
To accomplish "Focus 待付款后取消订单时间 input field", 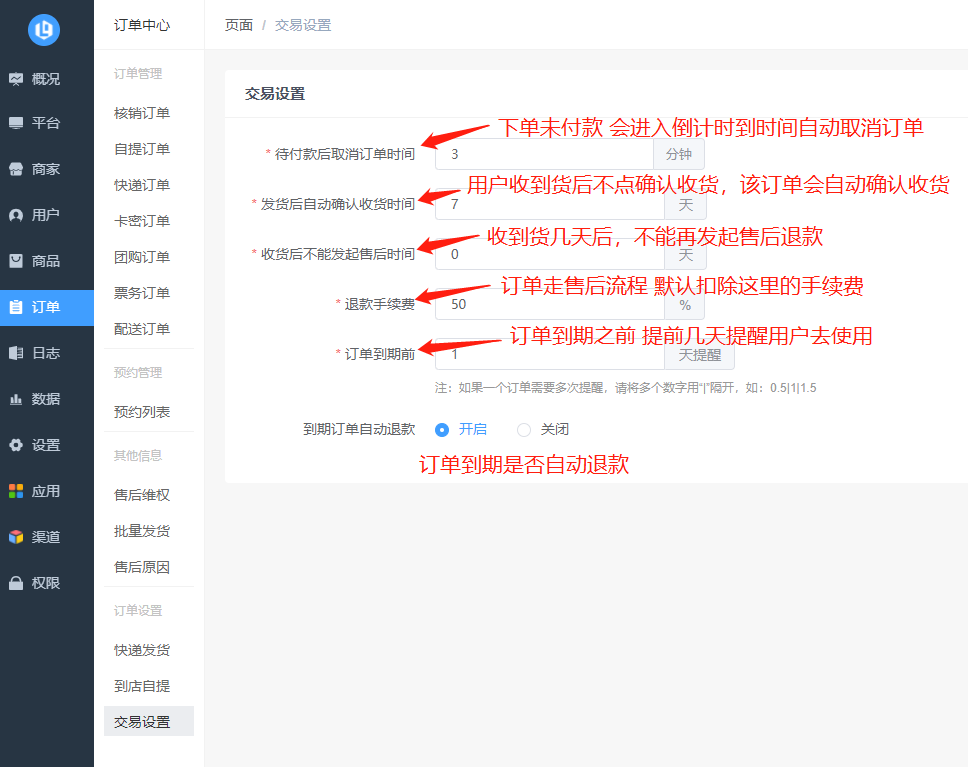I will [x=544, y=154].
